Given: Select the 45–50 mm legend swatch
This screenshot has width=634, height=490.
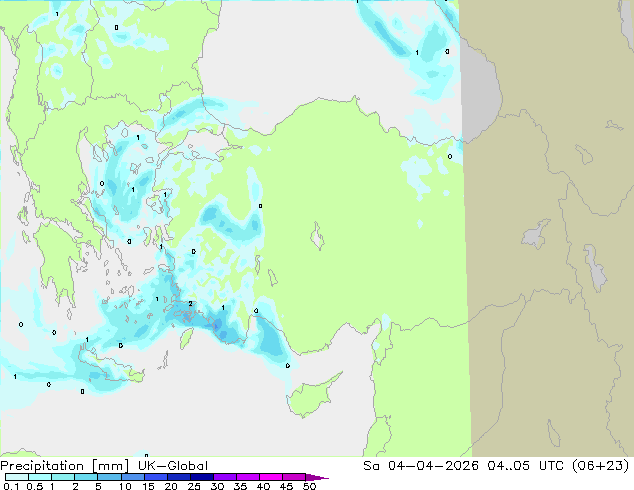Looking at the screenshot, I should click(294, 477).
